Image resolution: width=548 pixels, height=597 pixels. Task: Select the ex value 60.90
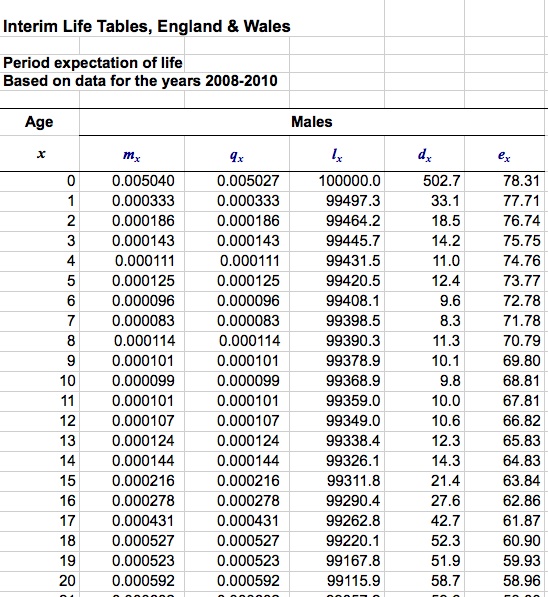(x=521, y=541)
